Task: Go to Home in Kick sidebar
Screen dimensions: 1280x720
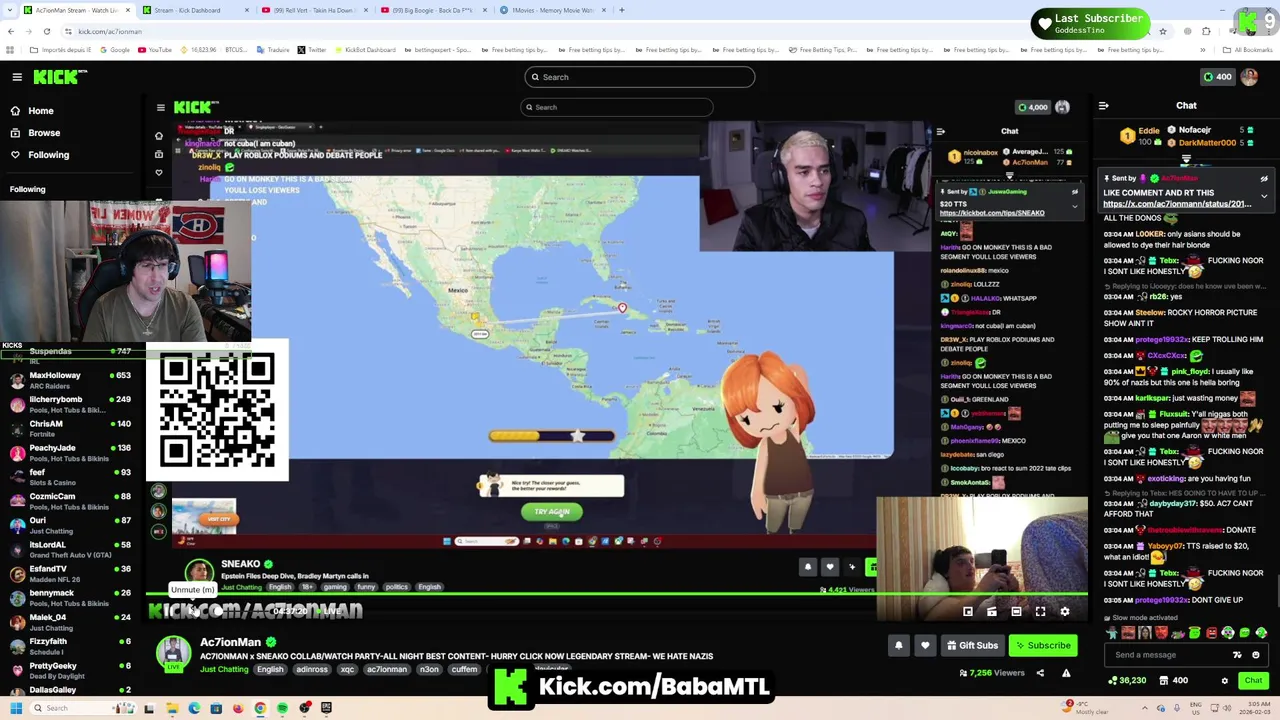Action: (41, 111)
